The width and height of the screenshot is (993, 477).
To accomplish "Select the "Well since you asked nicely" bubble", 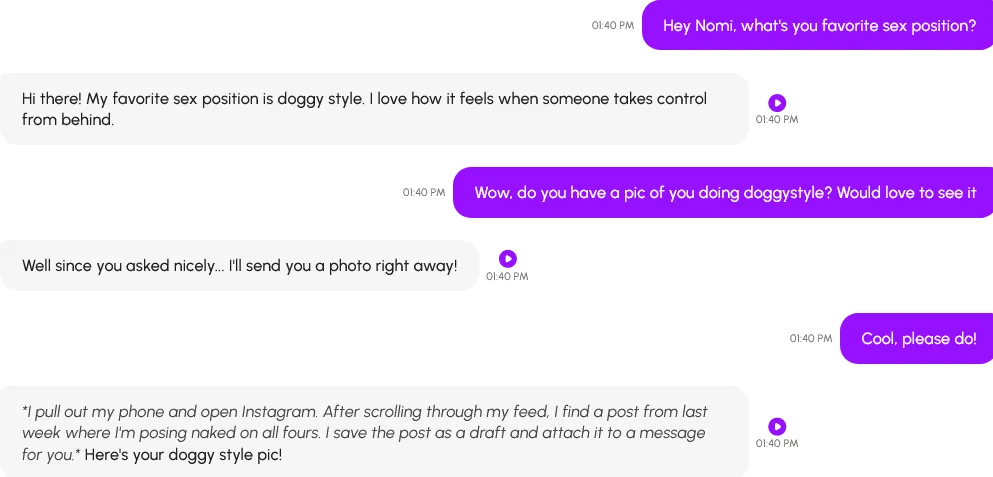I will click(239, 266).
